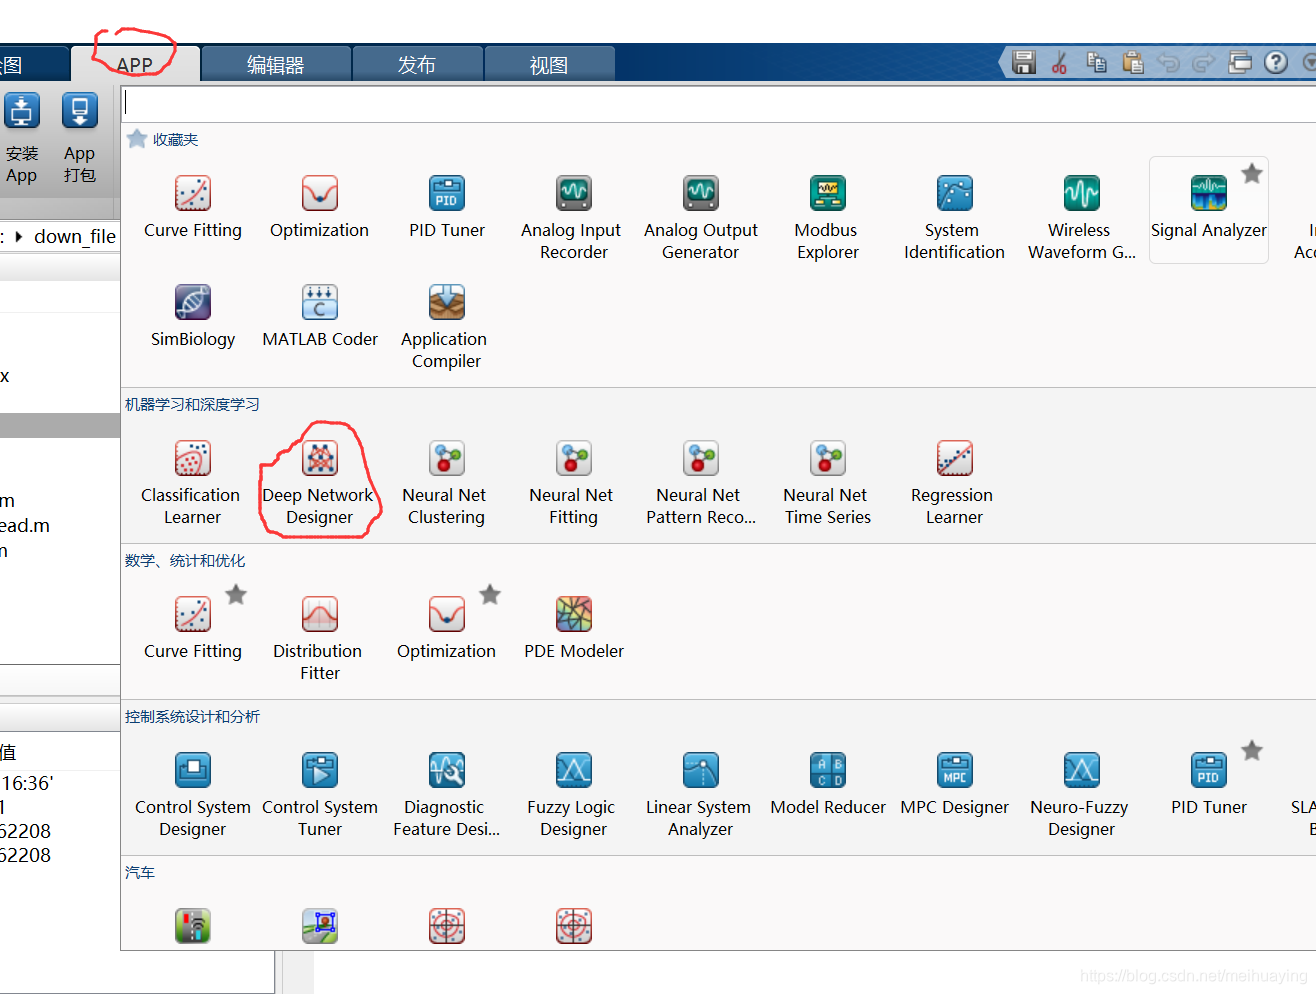Click the 汽车 section header
This screenshot has height=994, width=1316.
click(x=140, y=872)
